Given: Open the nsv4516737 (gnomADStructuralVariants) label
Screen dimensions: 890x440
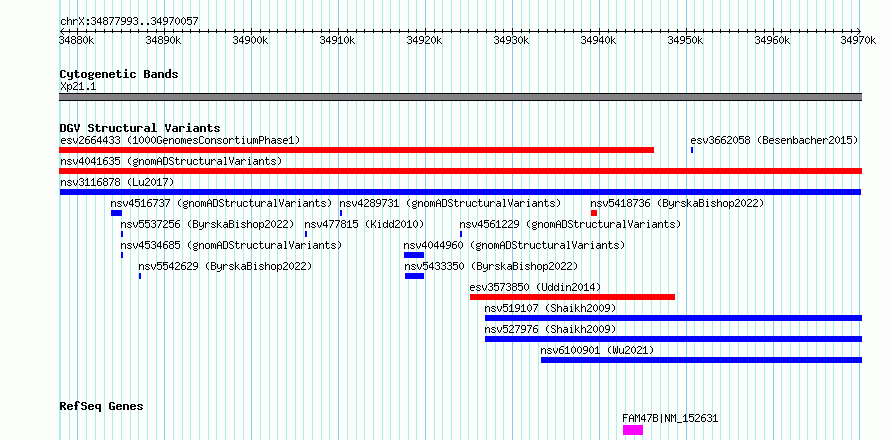Looking at the screenshot, I should coord(221,203).
